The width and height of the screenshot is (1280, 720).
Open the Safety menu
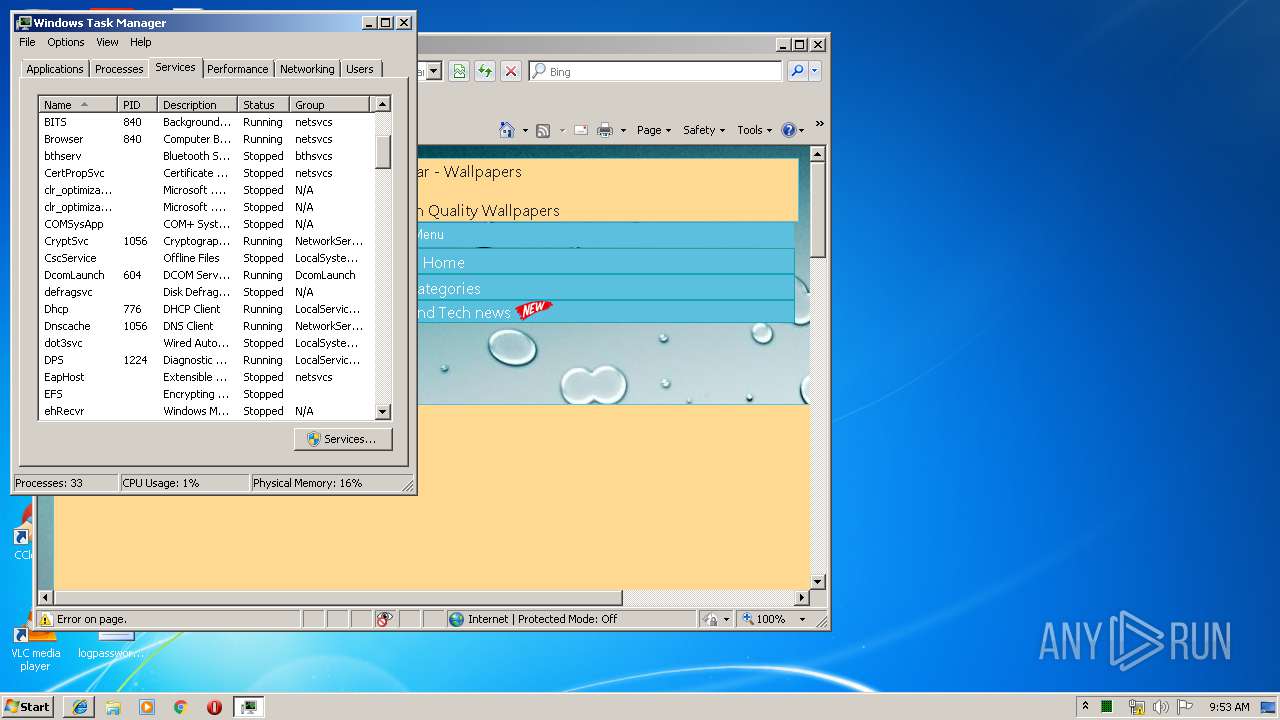704,130
